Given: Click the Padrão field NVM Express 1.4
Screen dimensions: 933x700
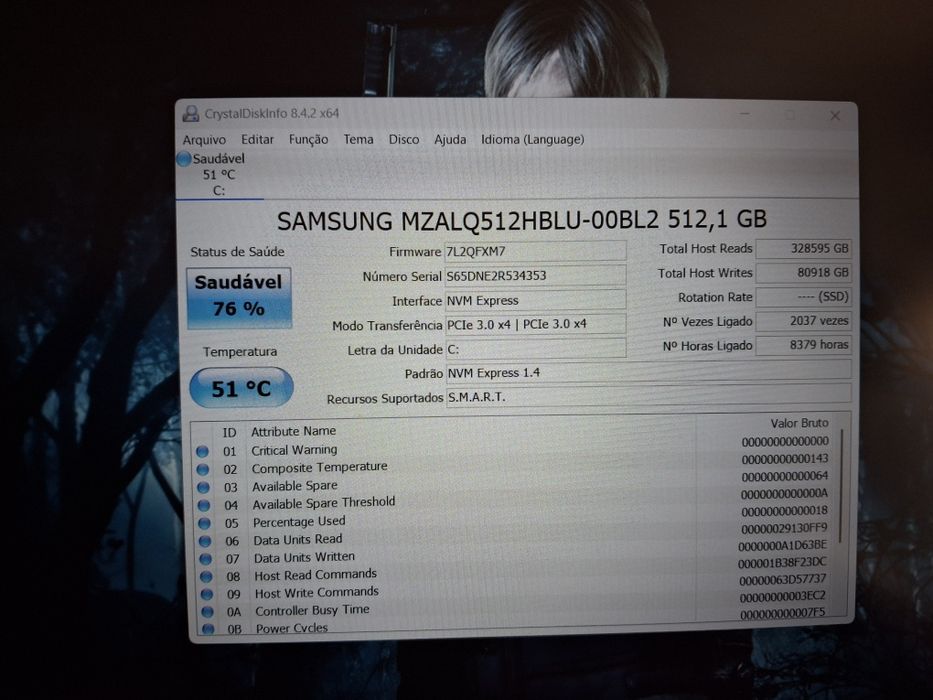Looking at the screenshot, I should pyautogui.click(x=649, y=372).
